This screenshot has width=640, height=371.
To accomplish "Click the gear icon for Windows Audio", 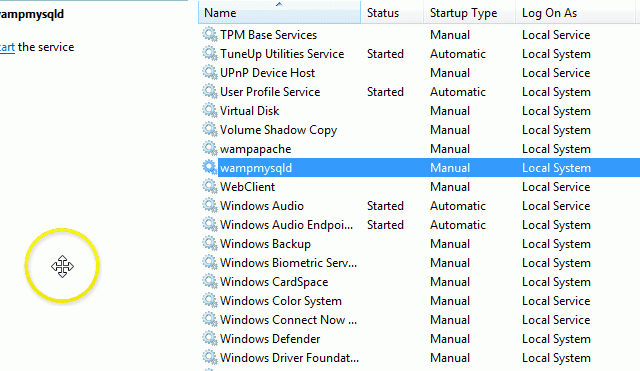I will tap(210, 205).
